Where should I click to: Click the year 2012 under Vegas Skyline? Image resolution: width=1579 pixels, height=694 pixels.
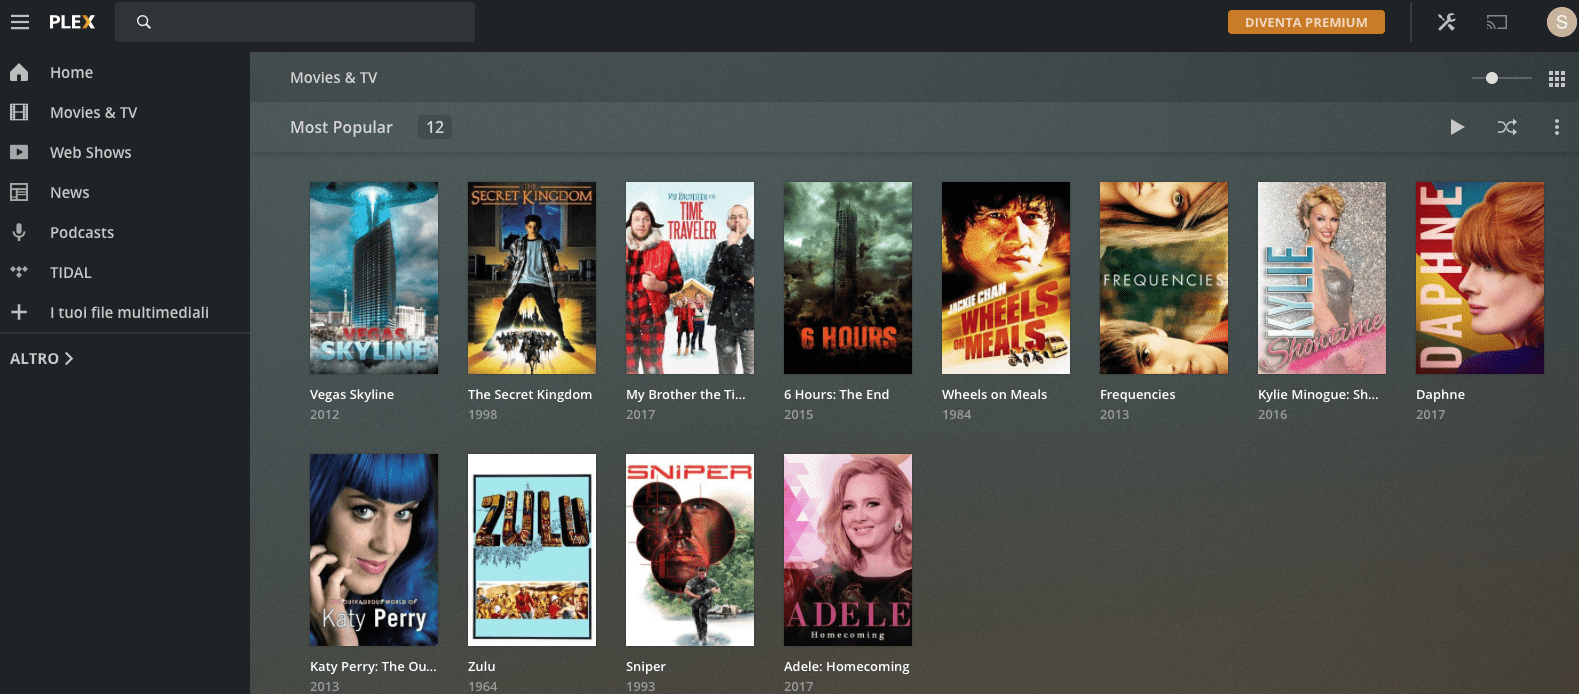point(324,415)
